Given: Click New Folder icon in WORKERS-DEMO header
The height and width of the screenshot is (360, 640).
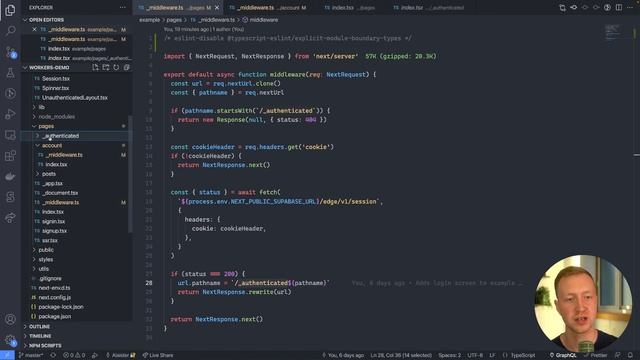Looking at the screenshot, I should (x=106, y=67).
